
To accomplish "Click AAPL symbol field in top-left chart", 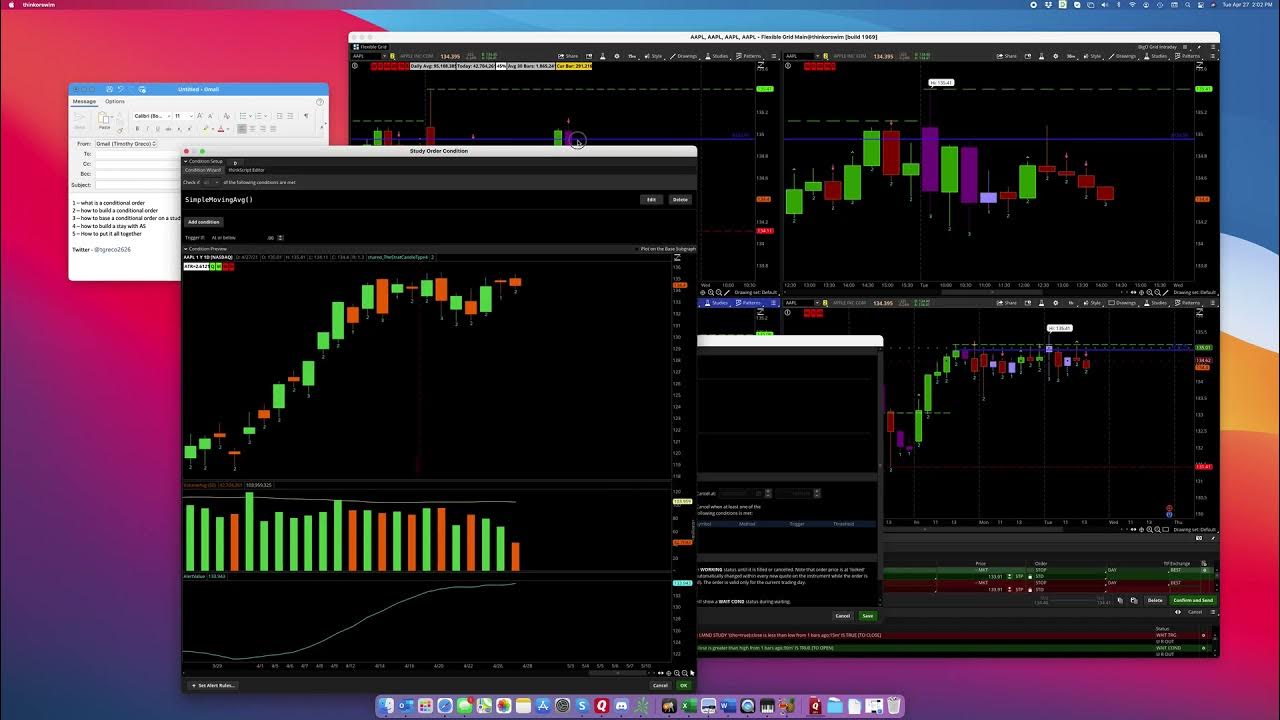I will [371, 56].
